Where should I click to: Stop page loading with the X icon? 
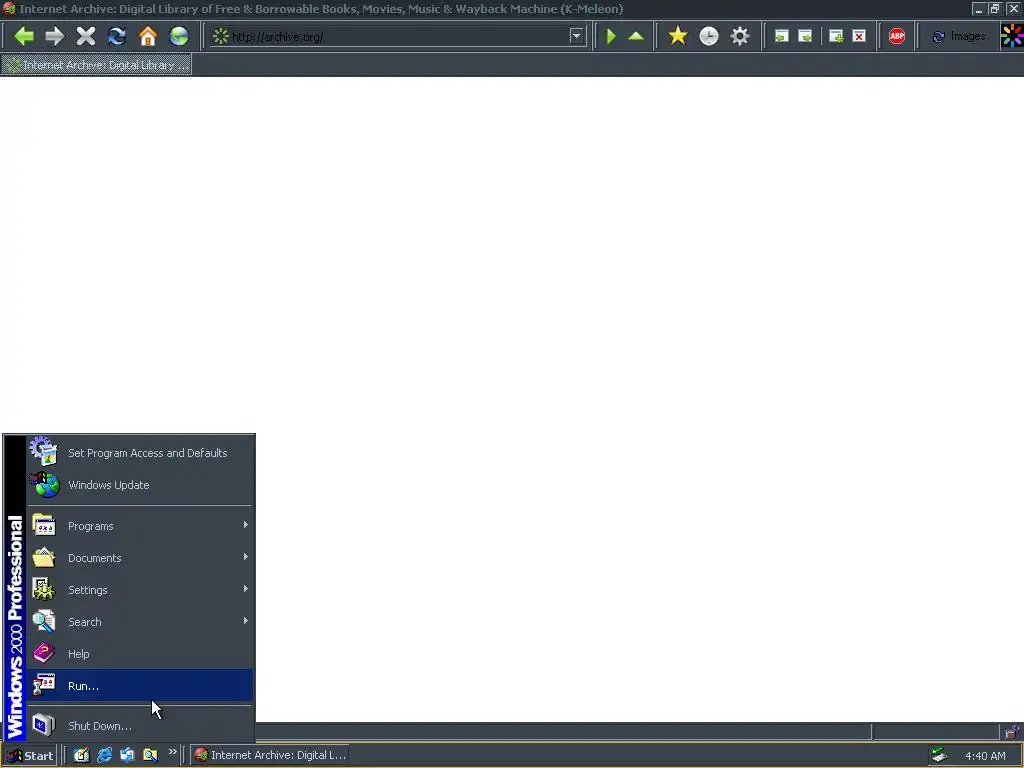(x=86, y=36)
